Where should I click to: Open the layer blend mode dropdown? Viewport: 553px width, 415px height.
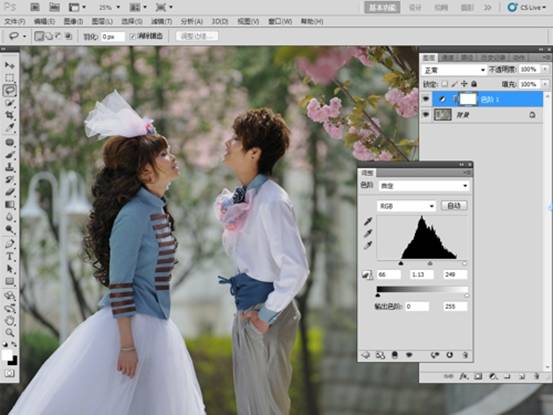click(454, 70)
